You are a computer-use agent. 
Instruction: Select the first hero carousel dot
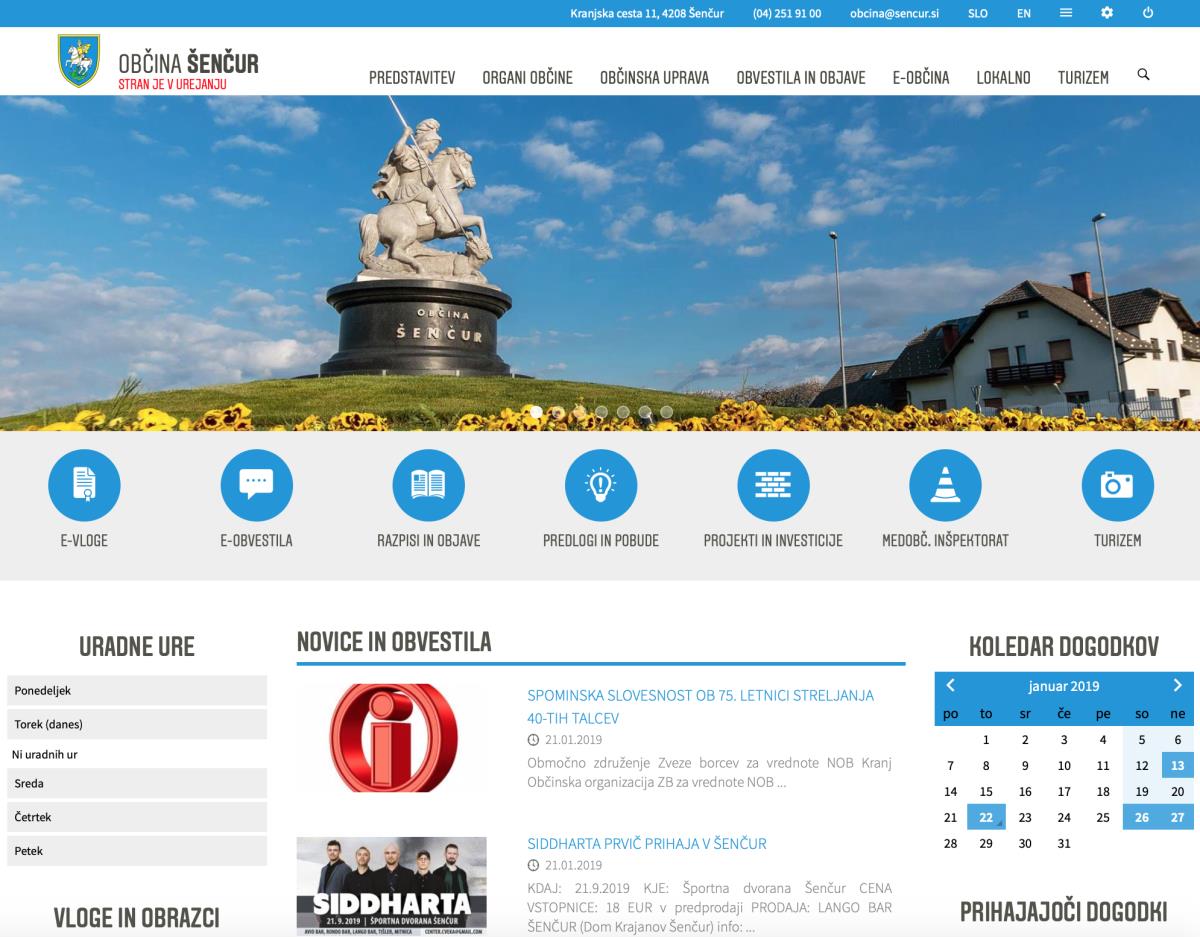[536, 411]
